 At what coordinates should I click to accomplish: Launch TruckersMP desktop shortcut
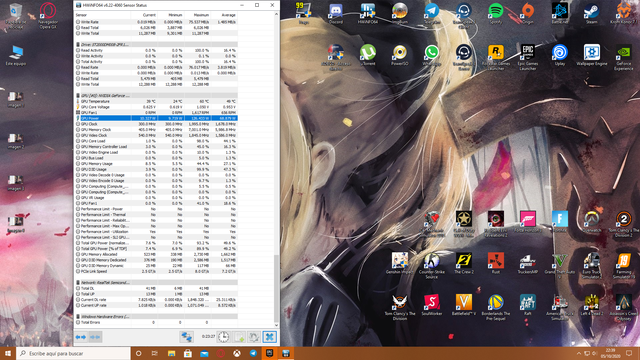(528, 263)
